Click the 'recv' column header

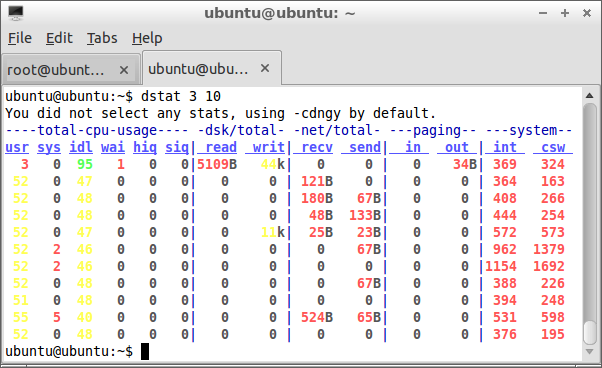(317, 147)
